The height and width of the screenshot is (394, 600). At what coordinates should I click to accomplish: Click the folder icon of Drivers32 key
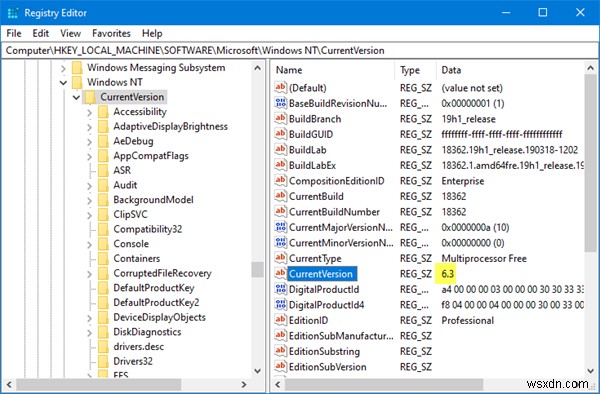[103, 361]
